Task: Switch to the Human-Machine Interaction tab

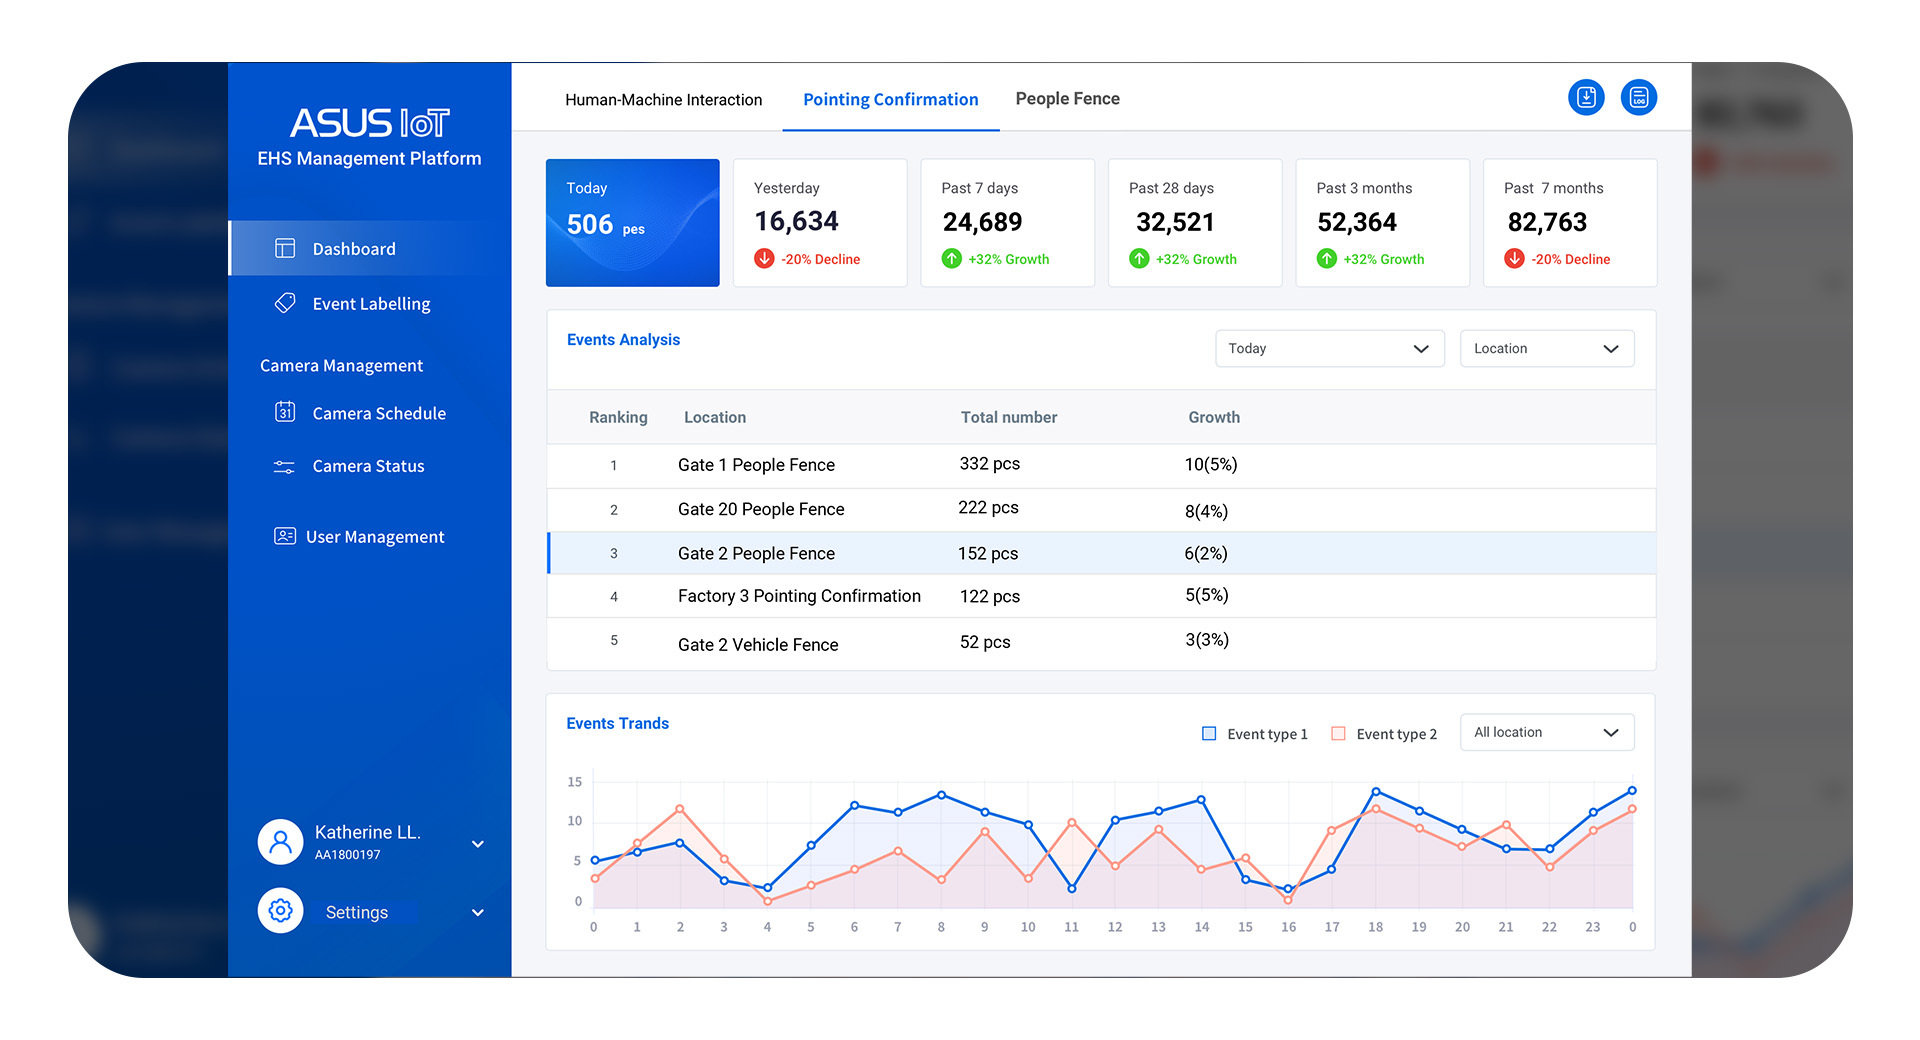Action: point(663,99)
